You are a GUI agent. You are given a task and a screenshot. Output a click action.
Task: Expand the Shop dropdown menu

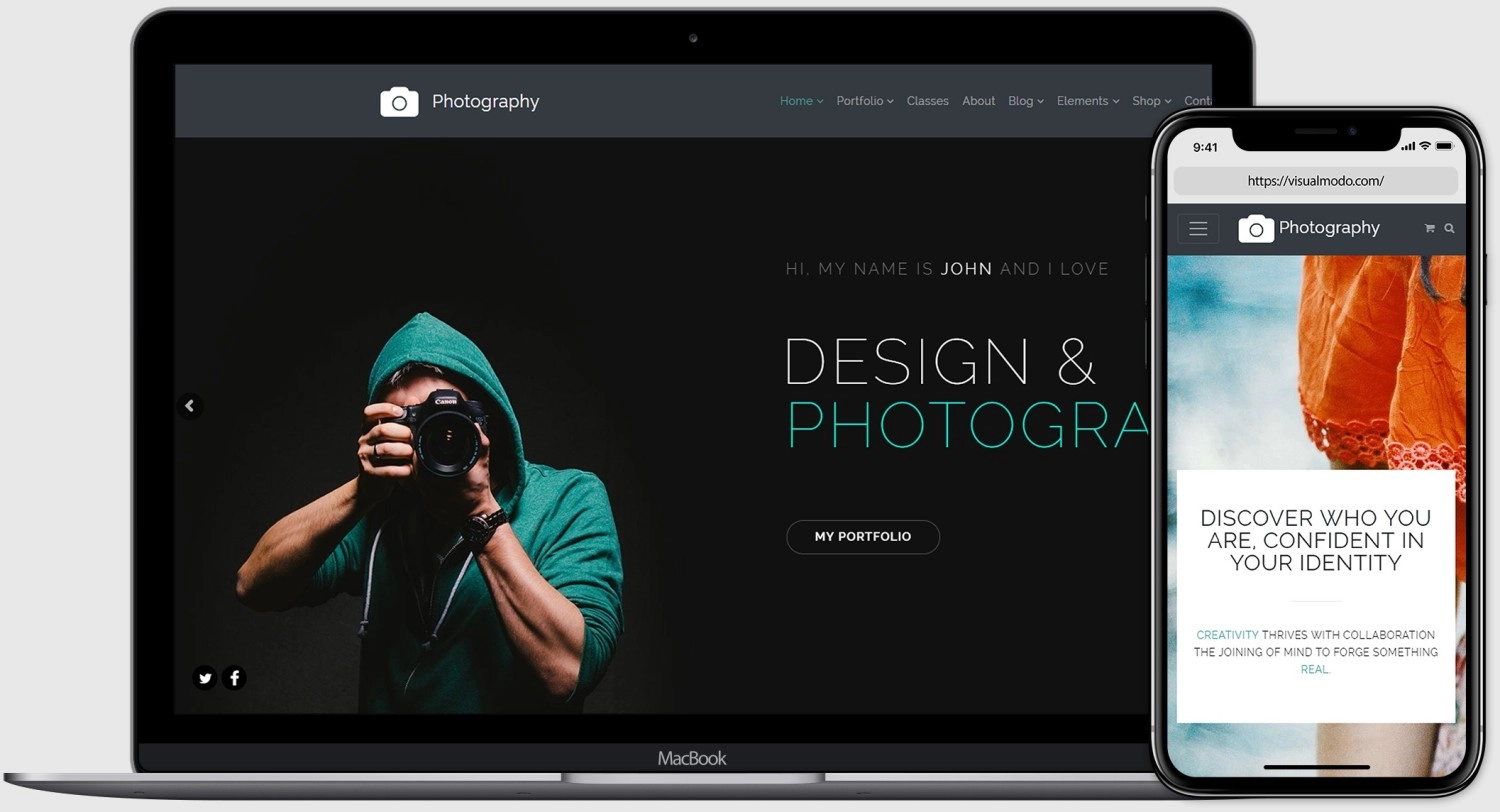(x=1151, y=101)
